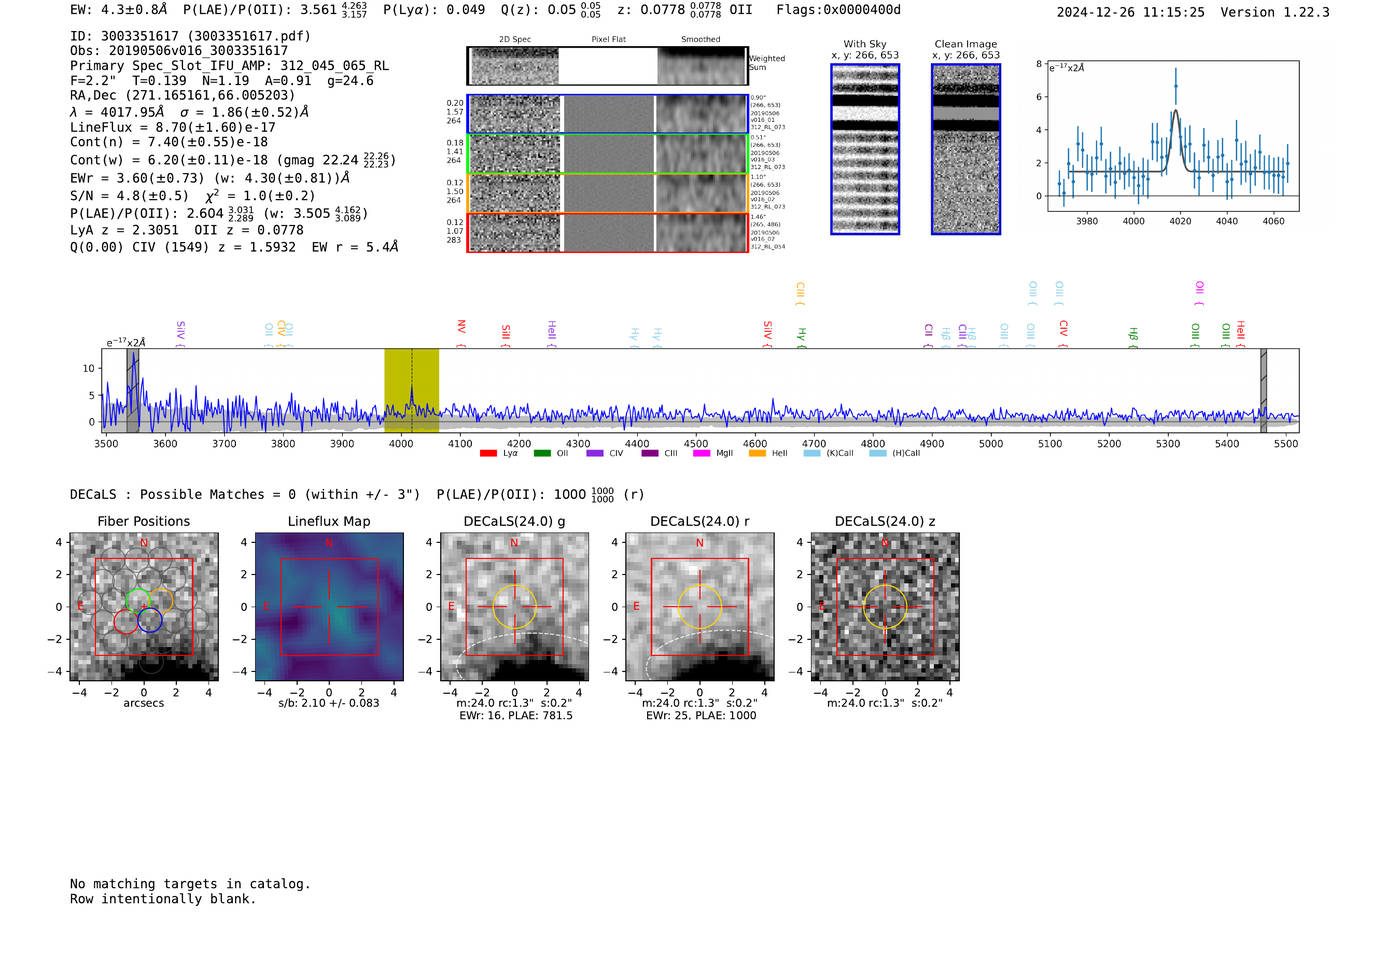
Task: Select the EWr: 25. PLAE: 1000 caption
Action: coord(701,716)
